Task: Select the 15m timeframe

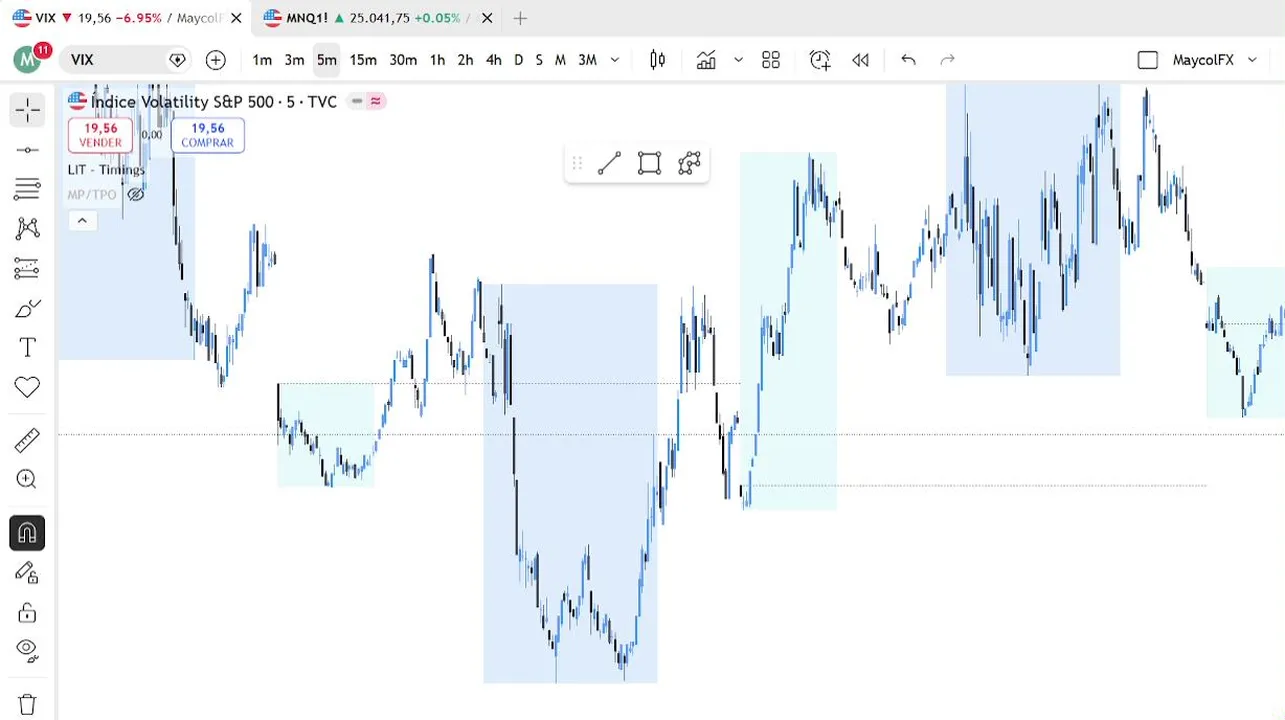Action: (x=363, y=60)
